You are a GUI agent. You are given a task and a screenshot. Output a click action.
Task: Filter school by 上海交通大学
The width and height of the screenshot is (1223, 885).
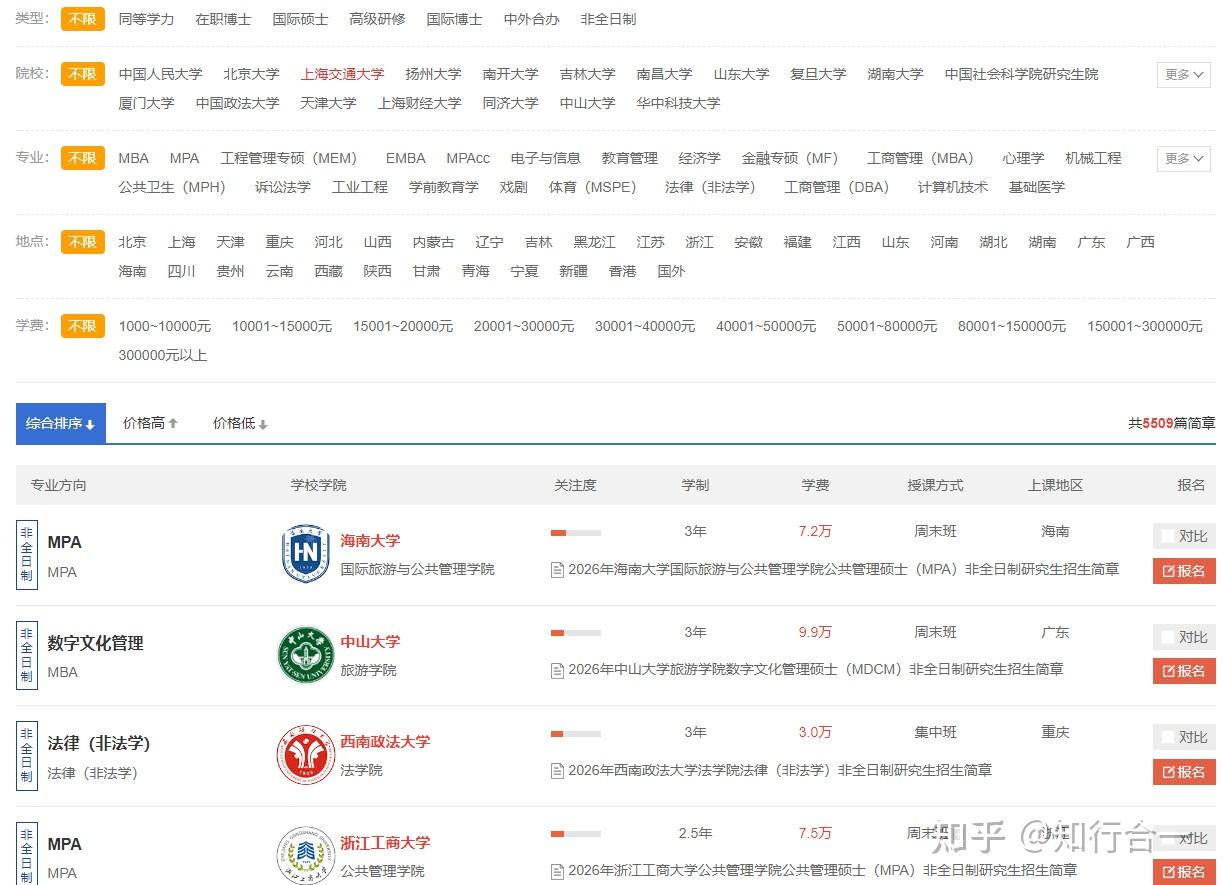[342, 74]
